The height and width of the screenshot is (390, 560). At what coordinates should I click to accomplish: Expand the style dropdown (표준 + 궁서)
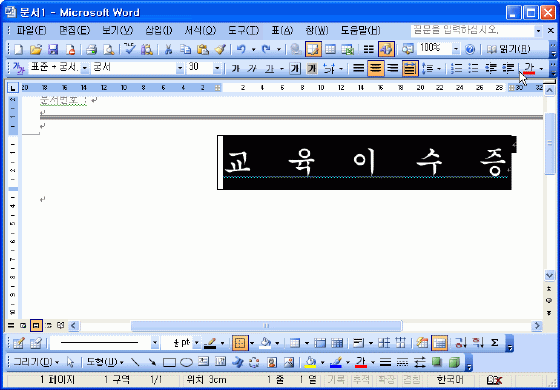85,68
